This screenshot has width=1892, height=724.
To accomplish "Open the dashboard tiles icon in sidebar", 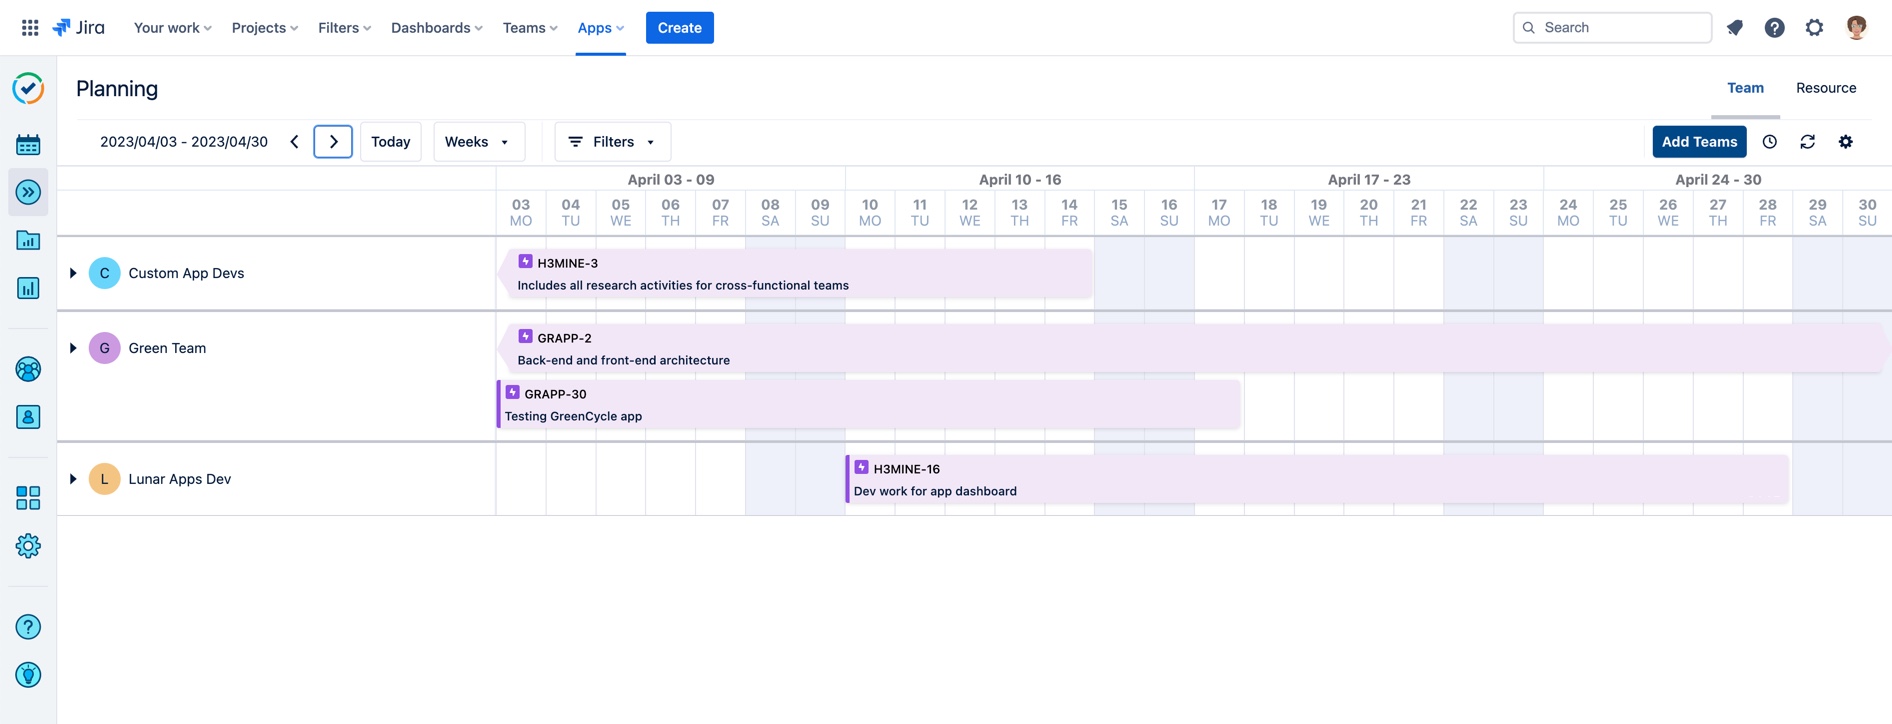I will 28,498.
